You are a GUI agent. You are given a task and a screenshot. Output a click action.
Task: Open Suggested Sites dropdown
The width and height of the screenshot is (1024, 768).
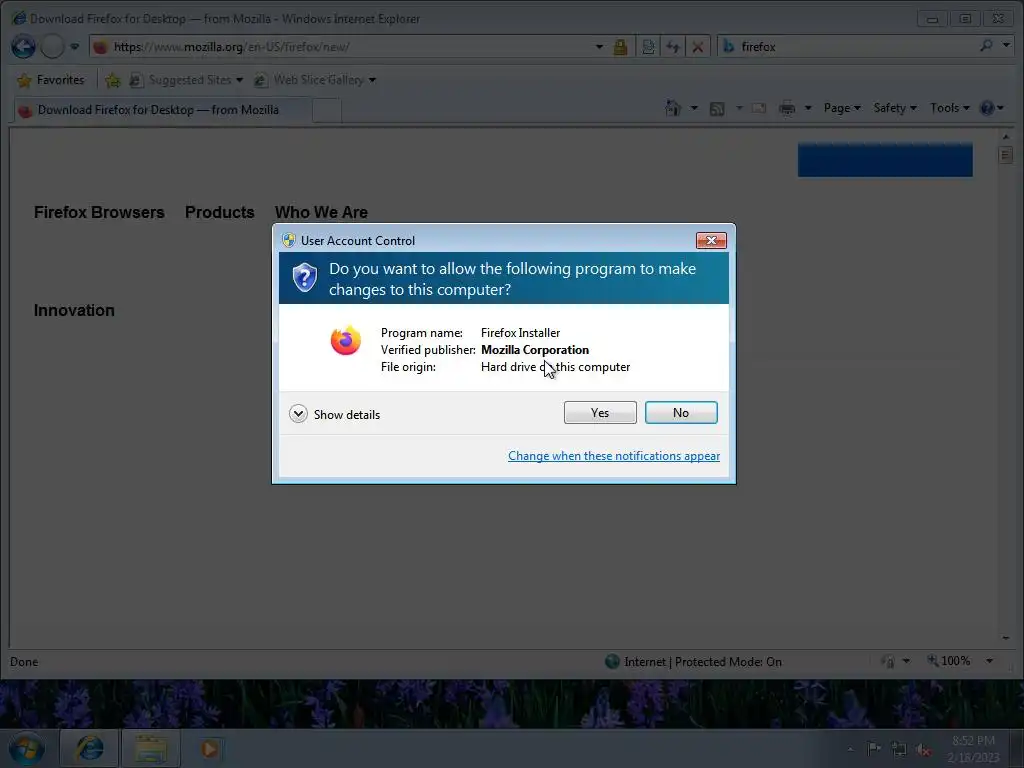pyautogui.click(x=186, y=80)
